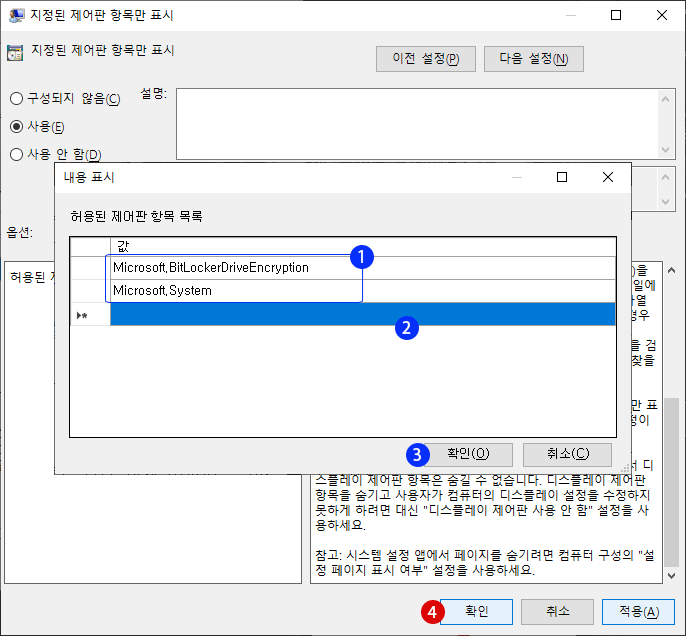Click the 이전 설정(P) button
Screen dimensions: 686x636
click(x=426, y=59)
